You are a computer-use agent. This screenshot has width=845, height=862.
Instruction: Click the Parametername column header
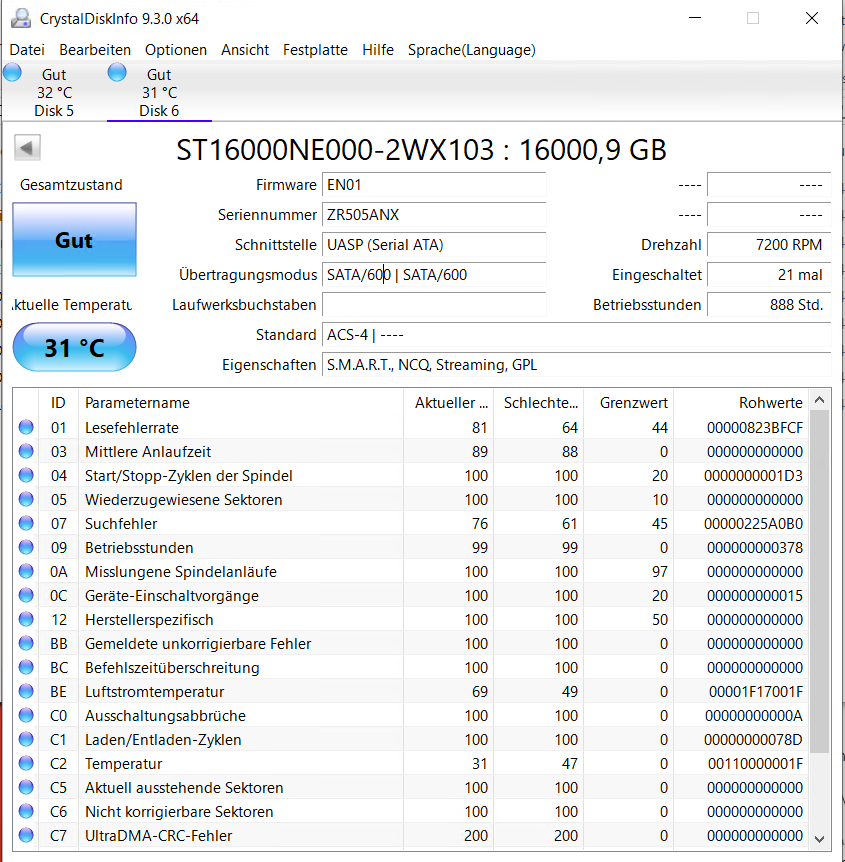[x=241, y=402]
